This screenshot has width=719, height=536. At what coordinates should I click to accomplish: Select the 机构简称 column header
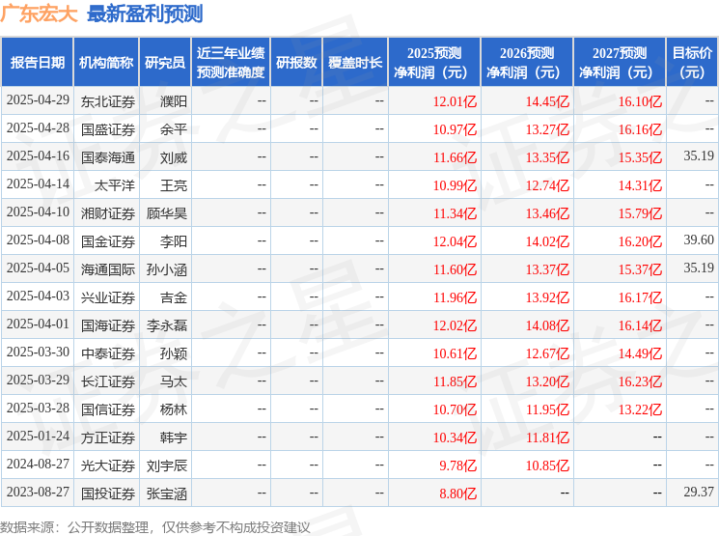pyautogui.click(x=106, y=62)
